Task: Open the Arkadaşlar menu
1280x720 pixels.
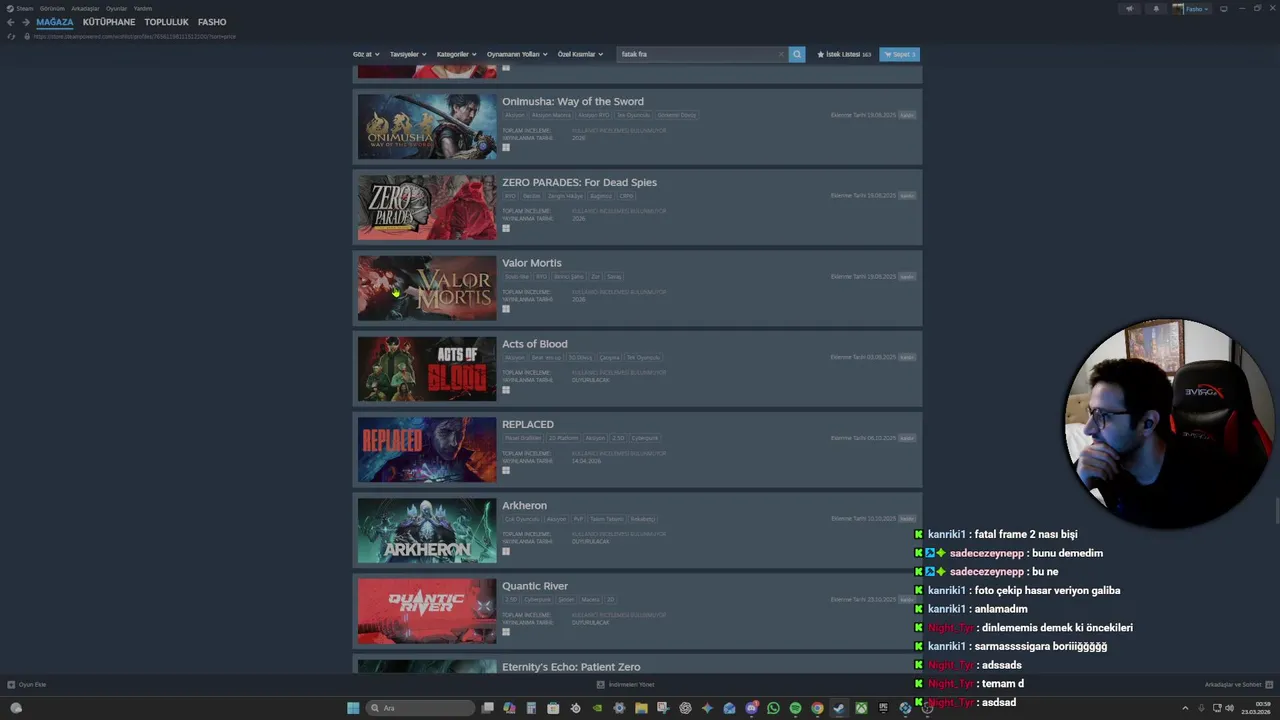Action: click(x=85, y=8)
